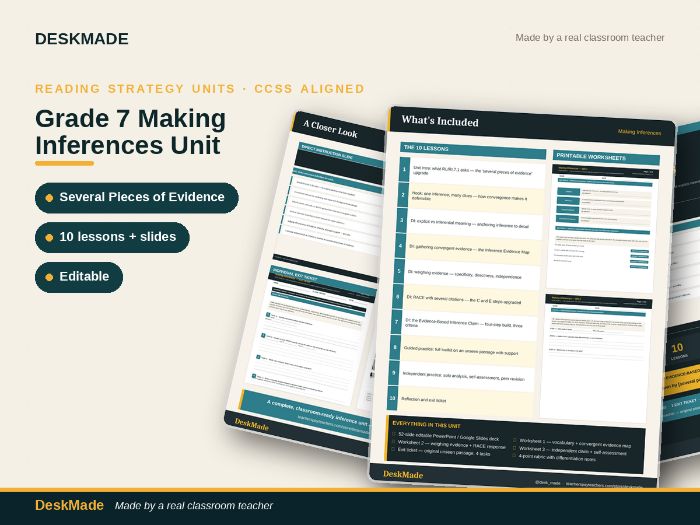
Task: Open the EVERYTHING IN THIS UNIT heading
Action: click(x=426, y=425)
